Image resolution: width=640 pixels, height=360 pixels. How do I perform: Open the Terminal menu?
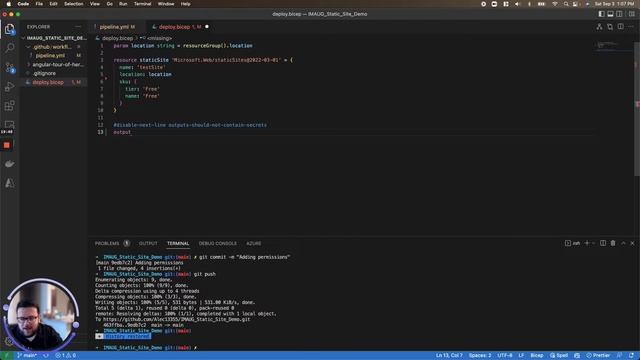click(x=142, y=4)
